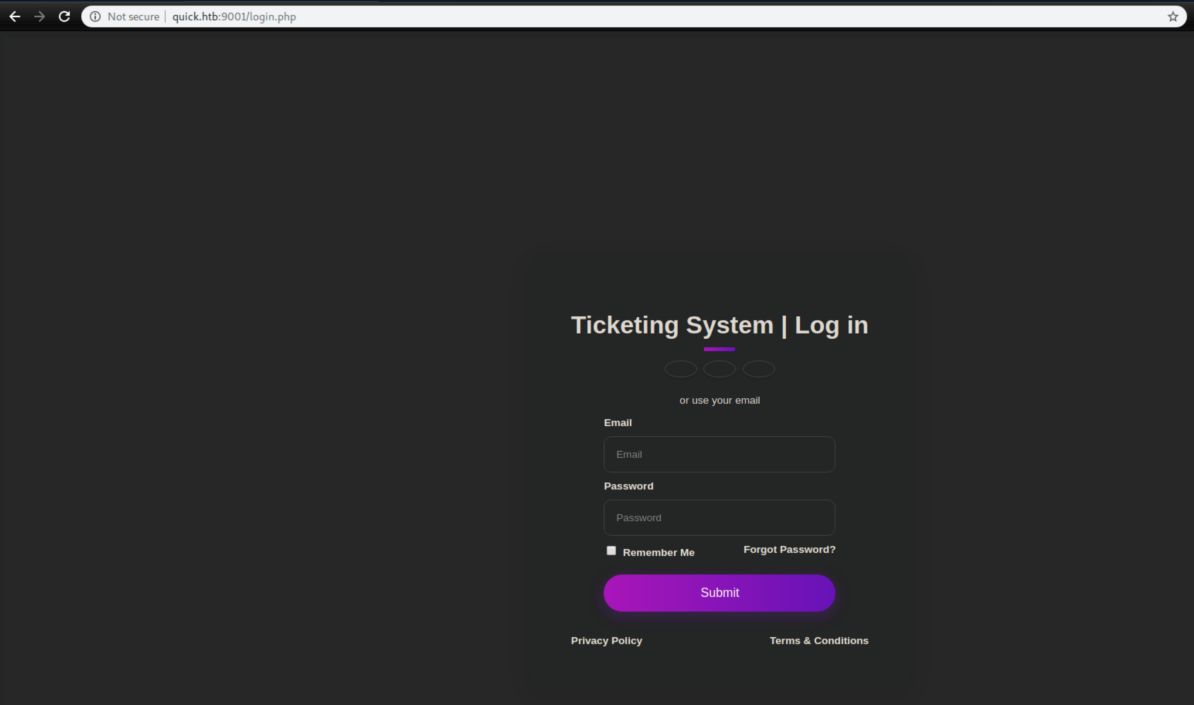Click the Not secure label in address bar
Viewport: 1194px width, 705px height.
pyautogui.click(x=133, y=17)
